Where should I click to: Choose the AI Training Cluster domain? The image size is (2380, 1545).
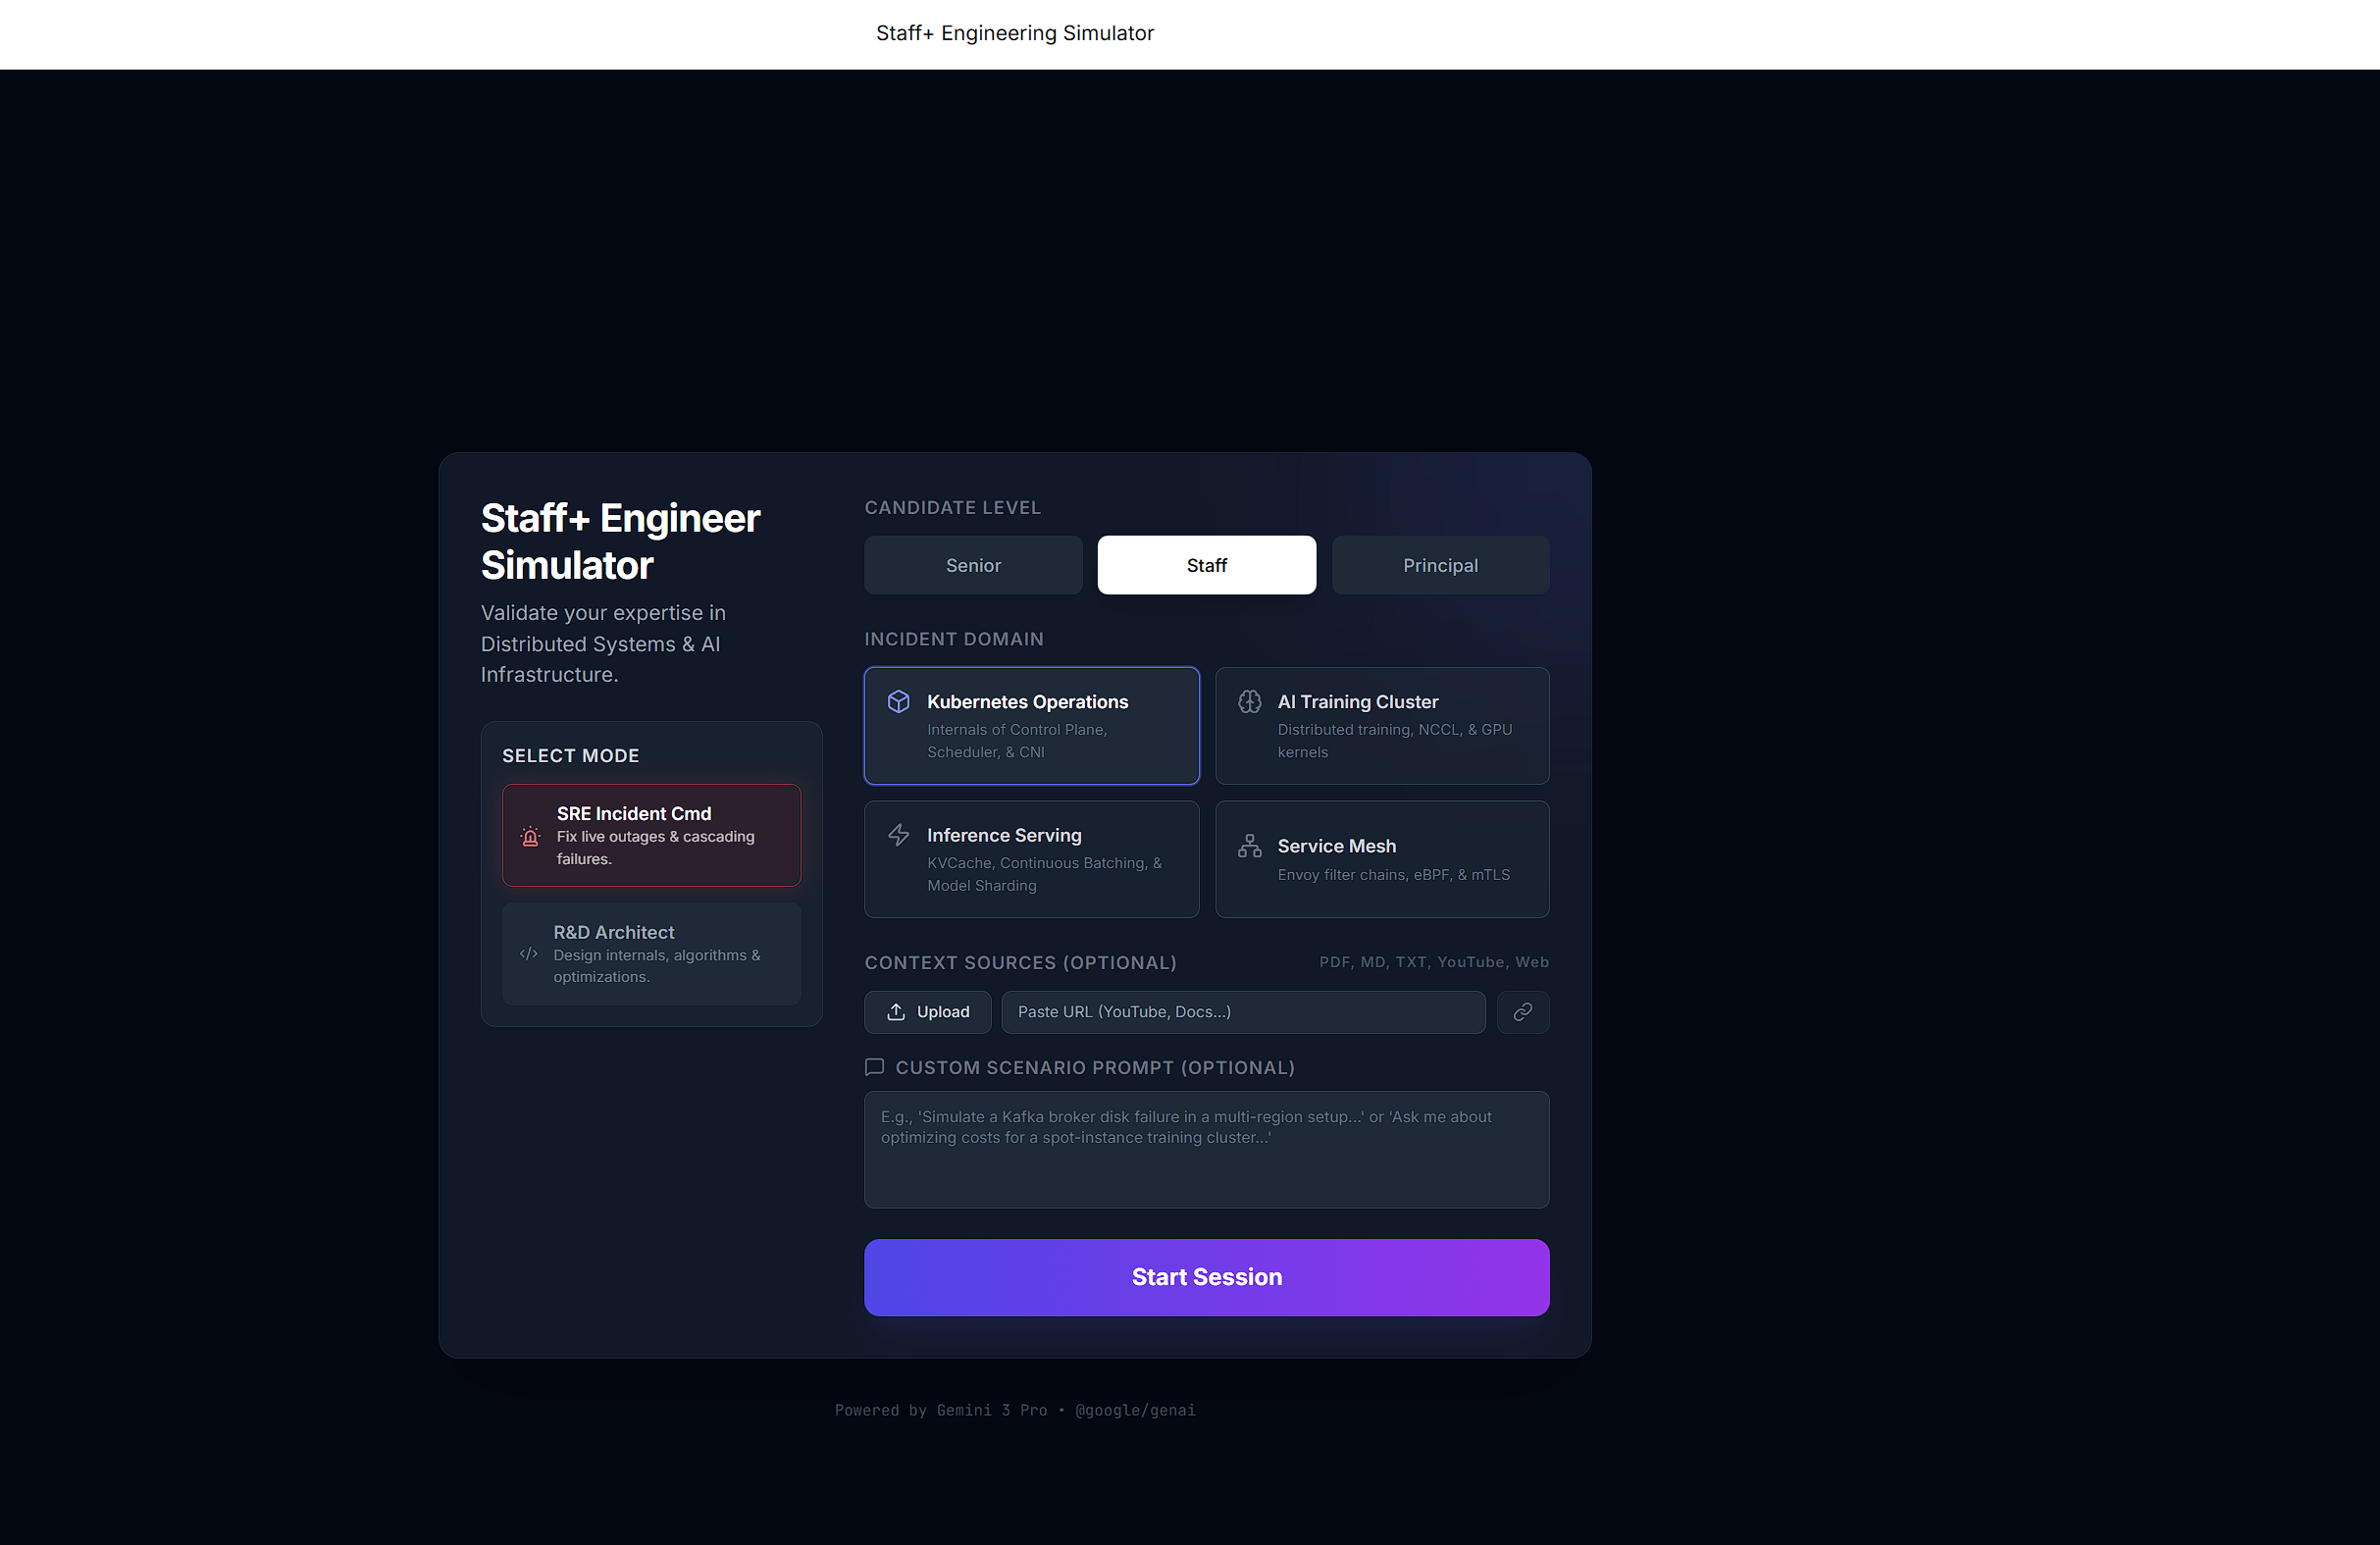coord(1382,726)
